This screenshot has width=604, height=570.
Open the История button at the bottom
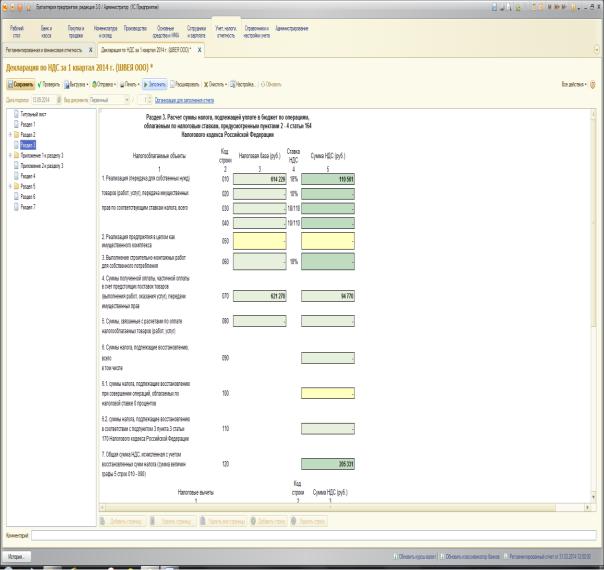16,557
